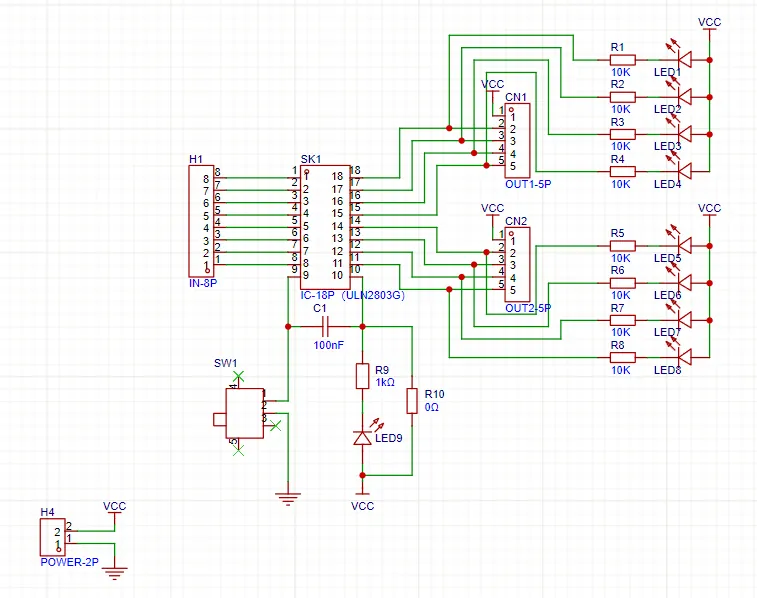Click the '1kΩ' value of R9
This screenshot has height=598, width=757.
pyautogui.click(x=385, y=382)
